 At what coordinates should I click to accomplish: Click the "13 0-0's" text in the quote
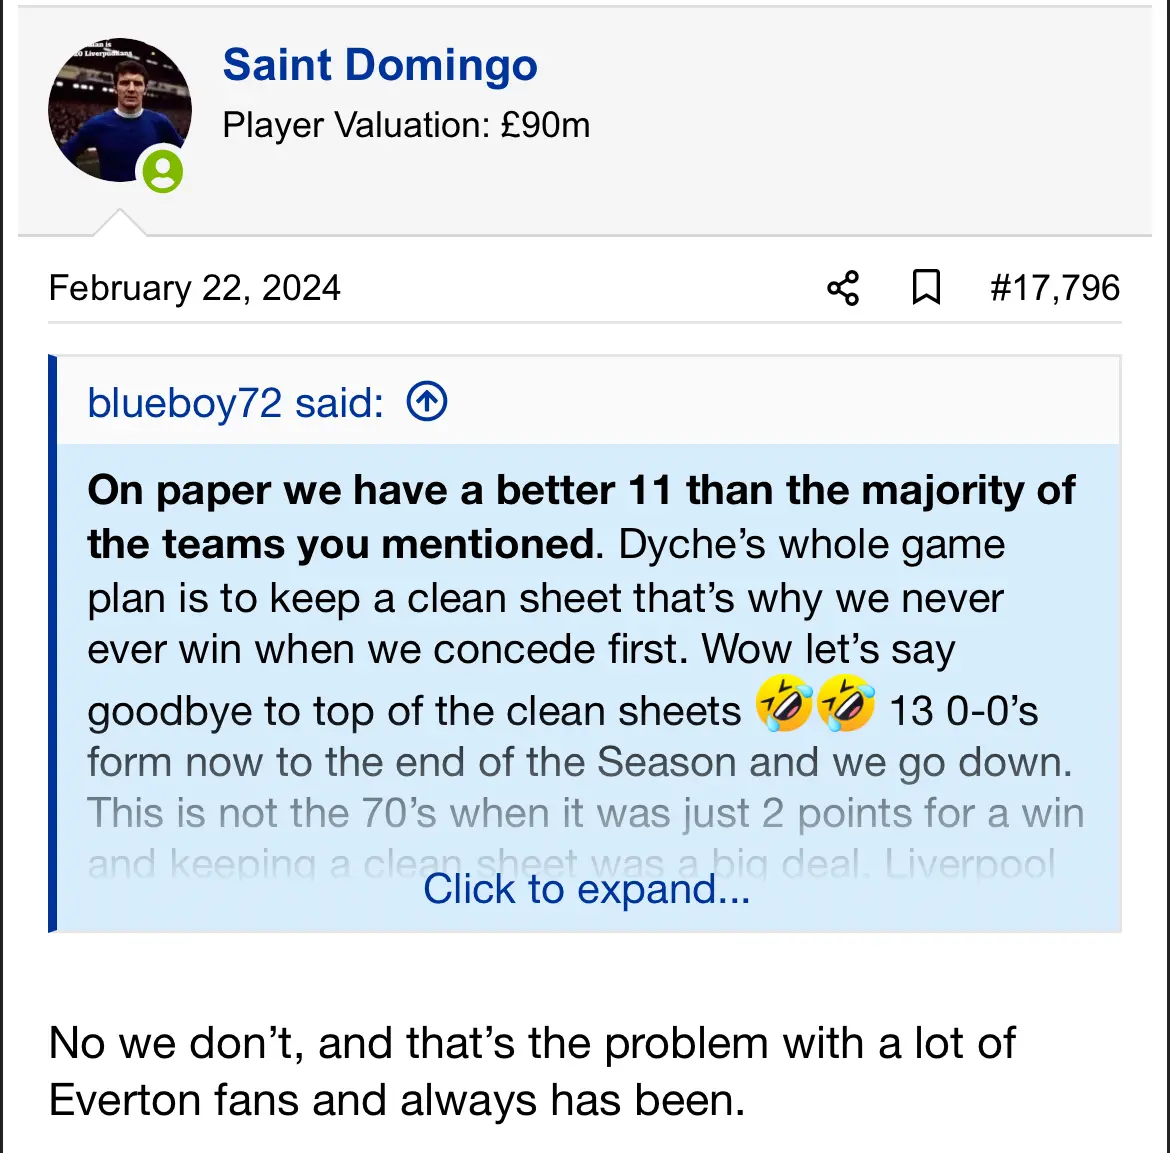coord(963,711)
